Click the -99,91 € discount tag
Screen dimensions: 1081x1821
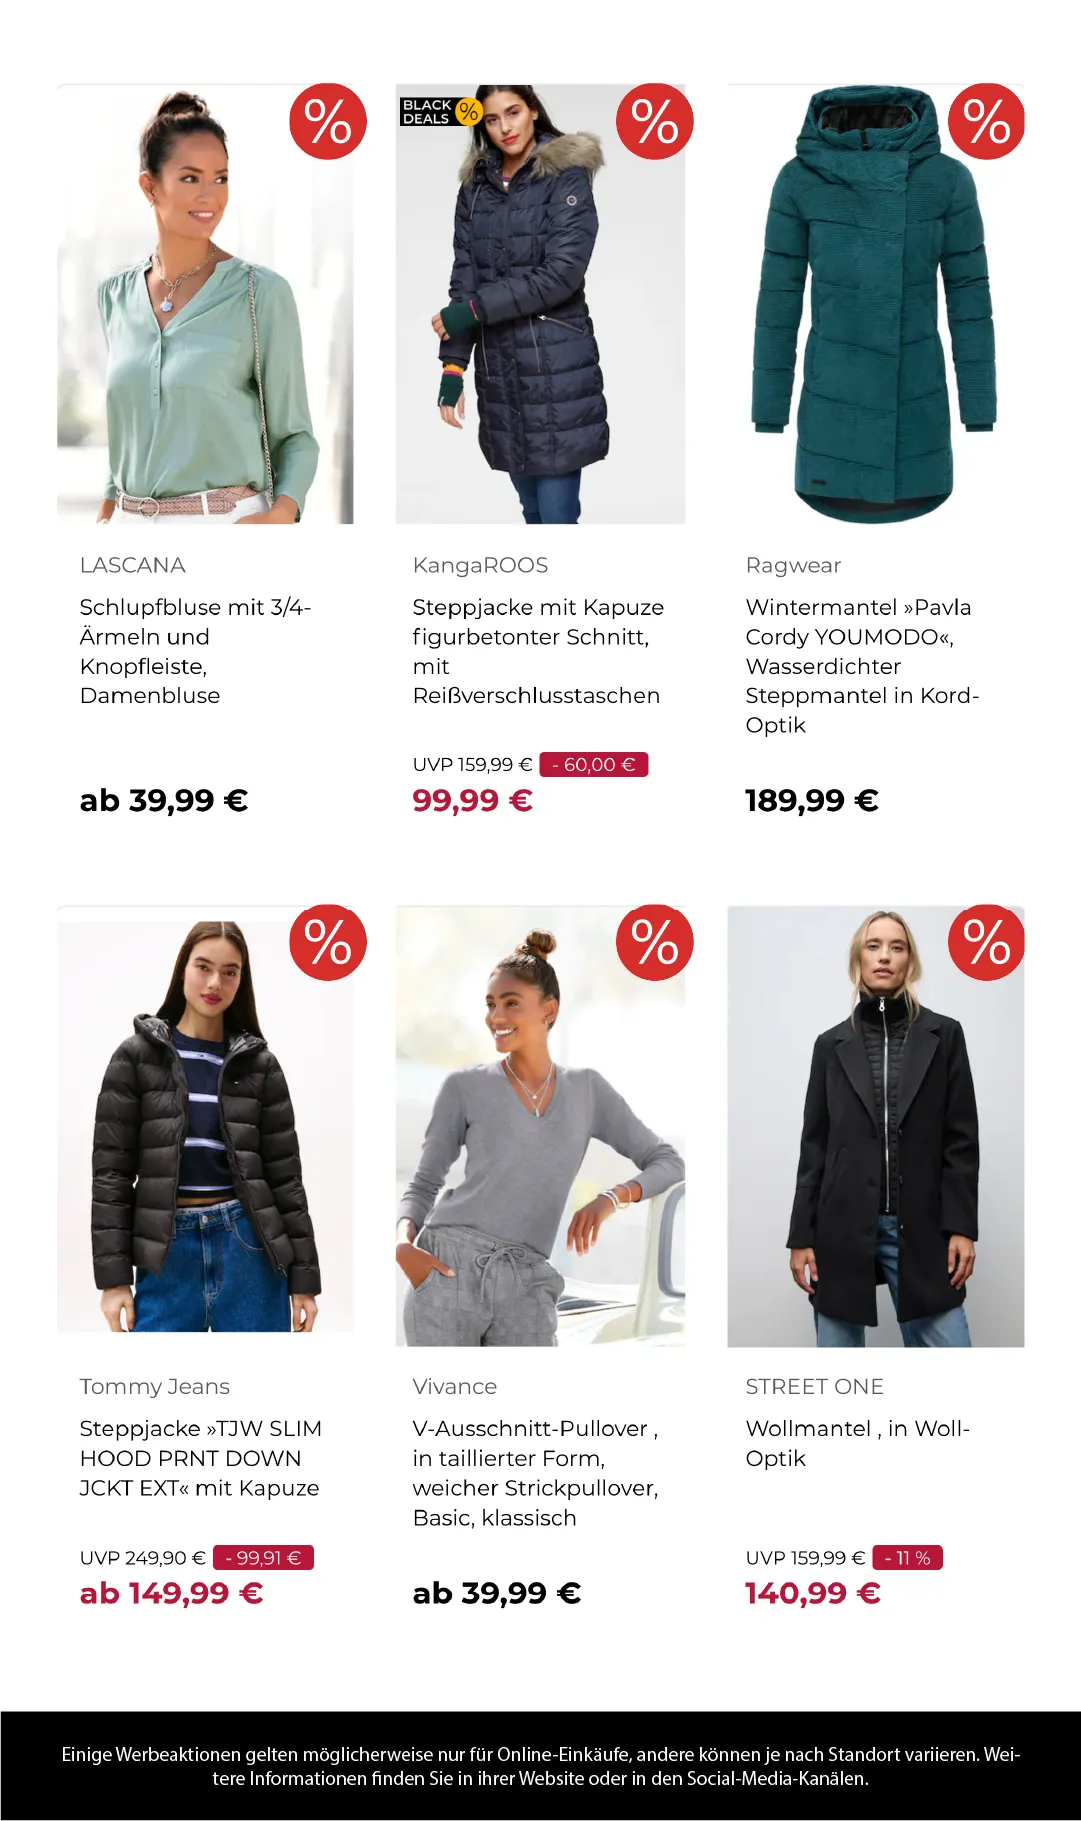[x=263, y=1558]
